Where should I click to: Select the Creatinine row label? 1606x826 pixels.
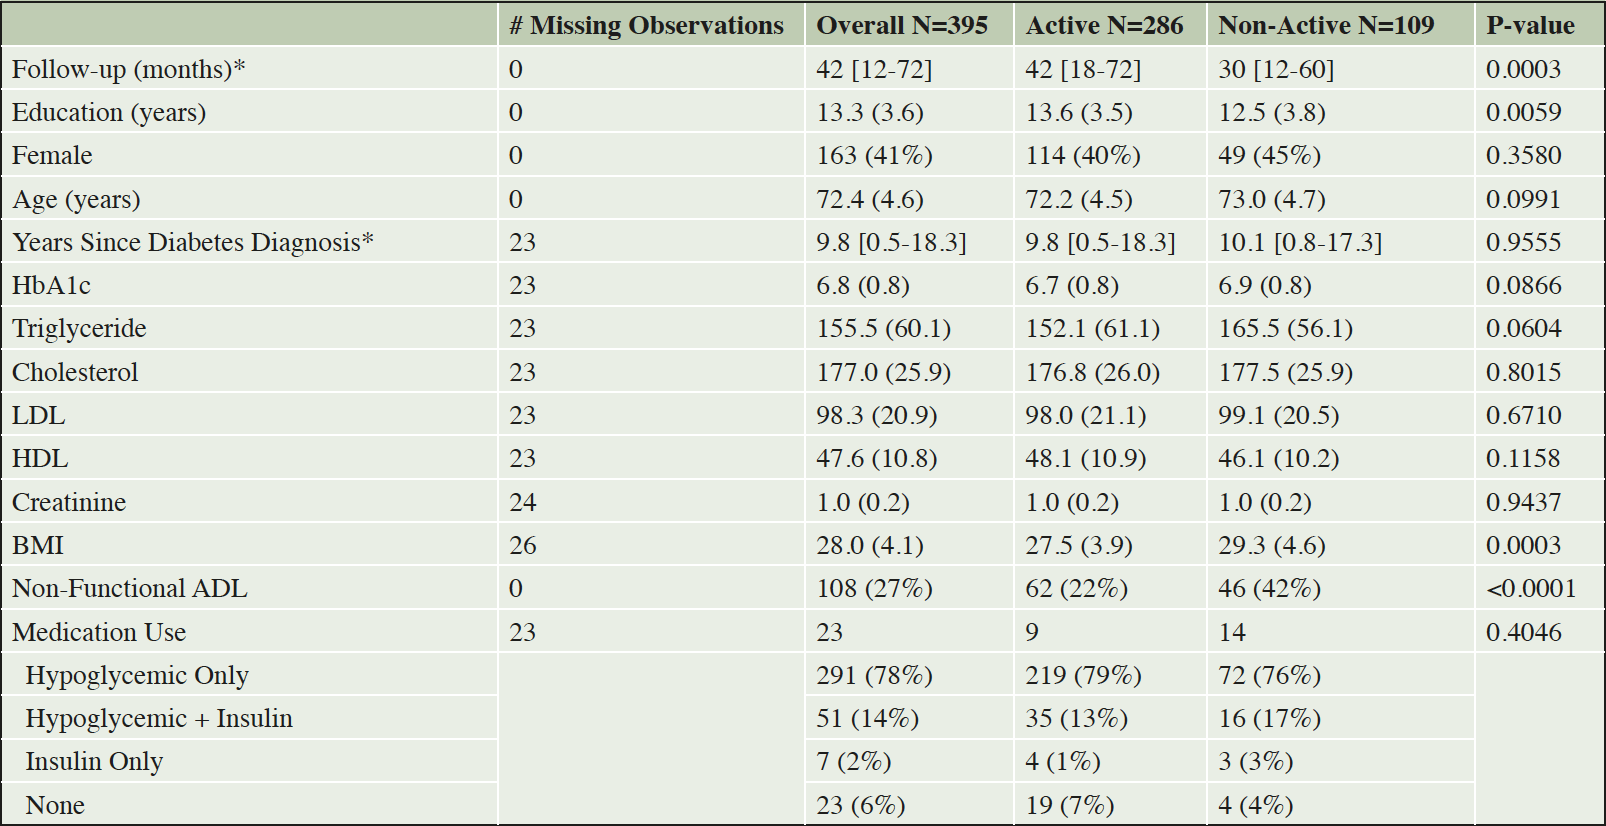(69, 502)
